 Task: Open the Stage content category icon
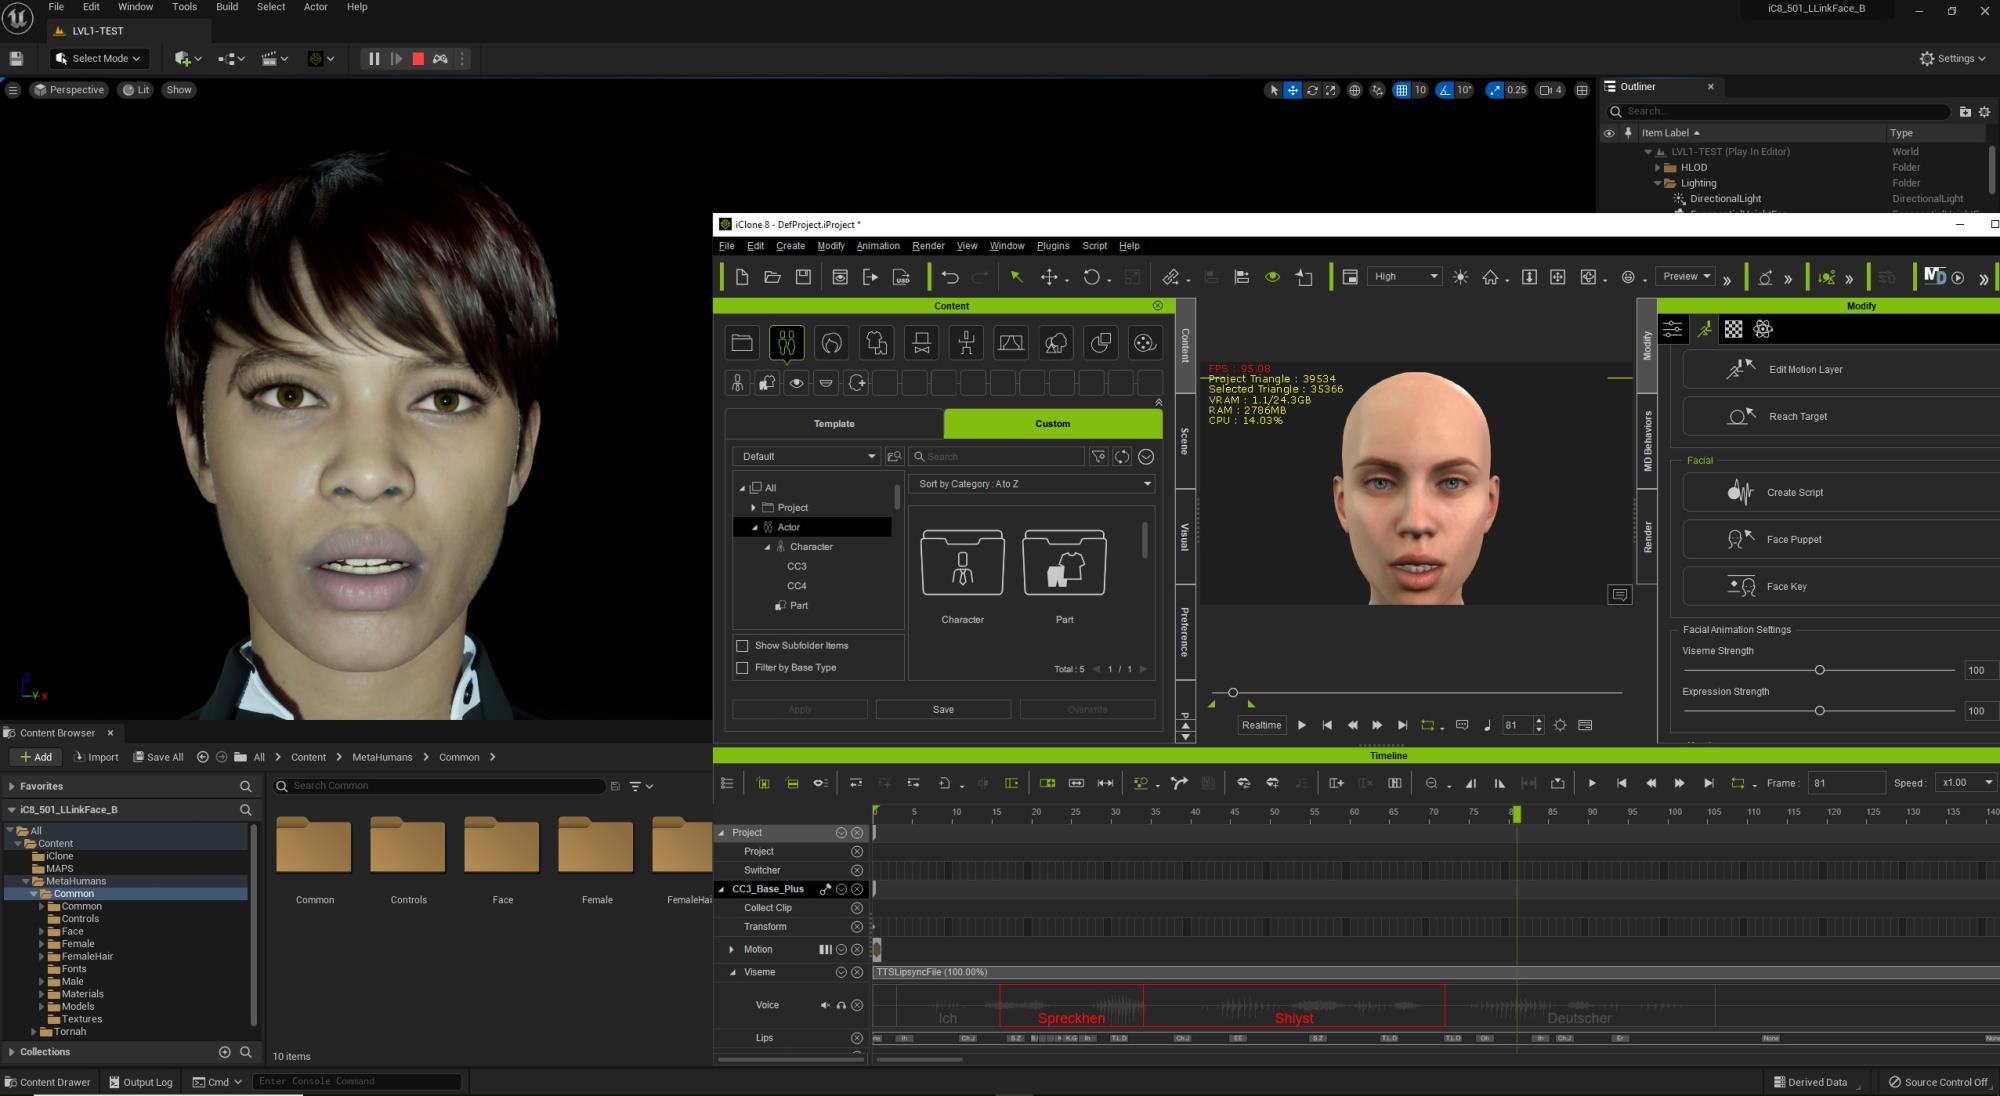pos(1011,343)
